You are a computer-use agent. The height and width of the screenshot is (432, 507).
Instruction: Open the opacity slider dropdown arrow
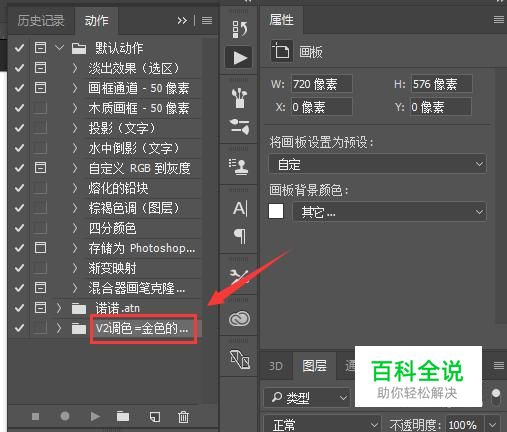coord(493,425)
